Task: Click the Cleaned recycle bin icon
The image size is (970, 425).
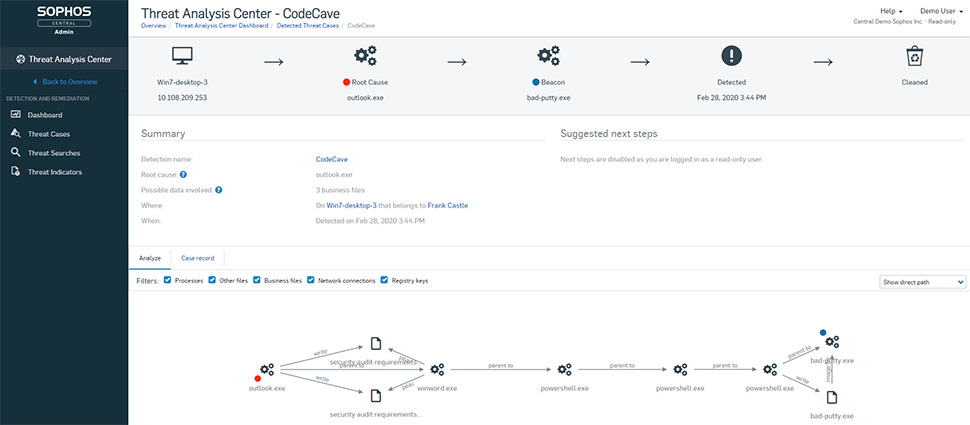Action: [914, 56]
